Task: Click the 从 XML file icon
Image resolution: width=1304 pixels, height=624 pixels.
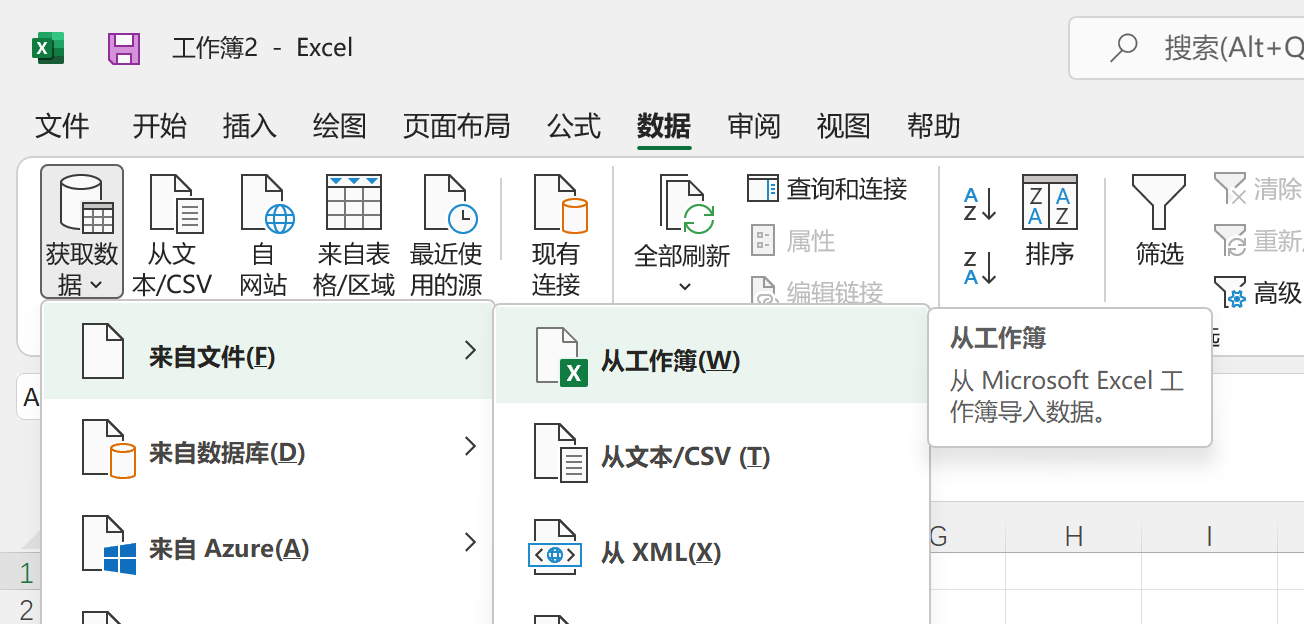Action: tap(555, 547)
